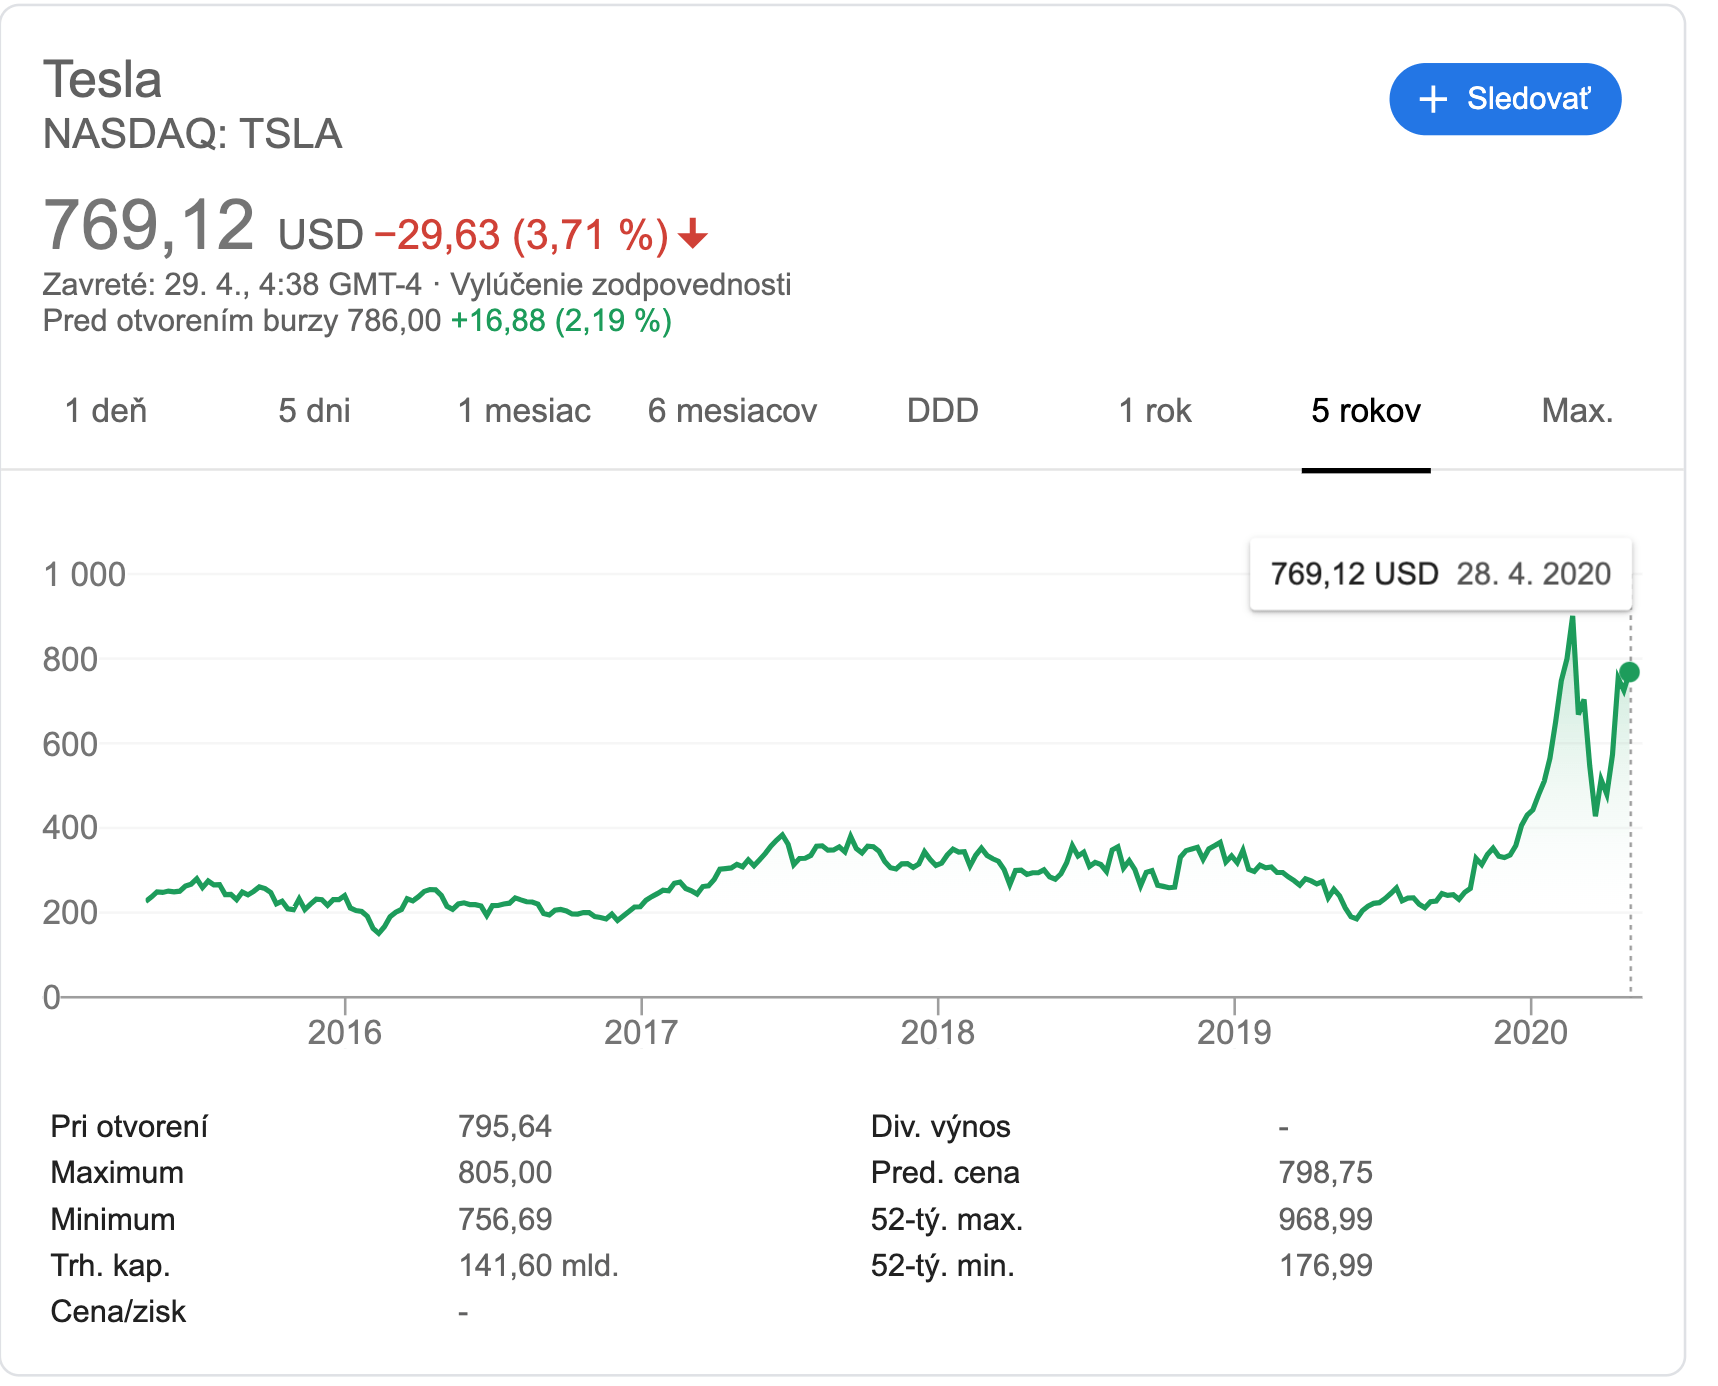The image size is (1718, 1386).
Task: Switch to the 5 dni range
Action: pos(314,411)
